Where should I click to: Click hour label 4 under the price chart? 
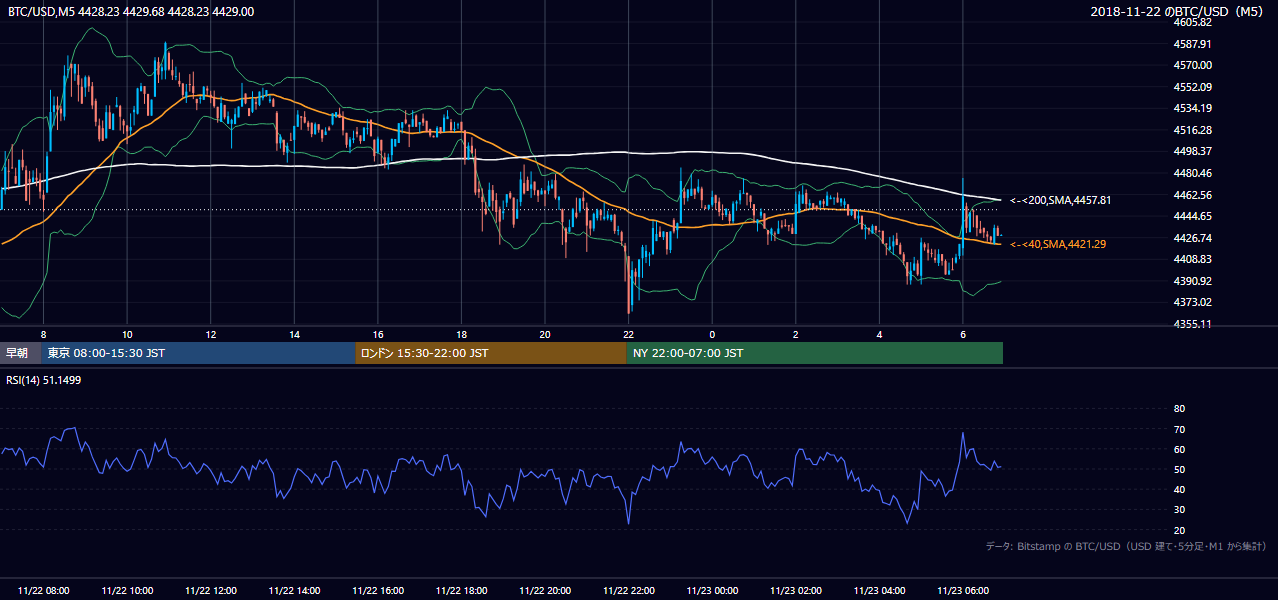tap(879, 334)
